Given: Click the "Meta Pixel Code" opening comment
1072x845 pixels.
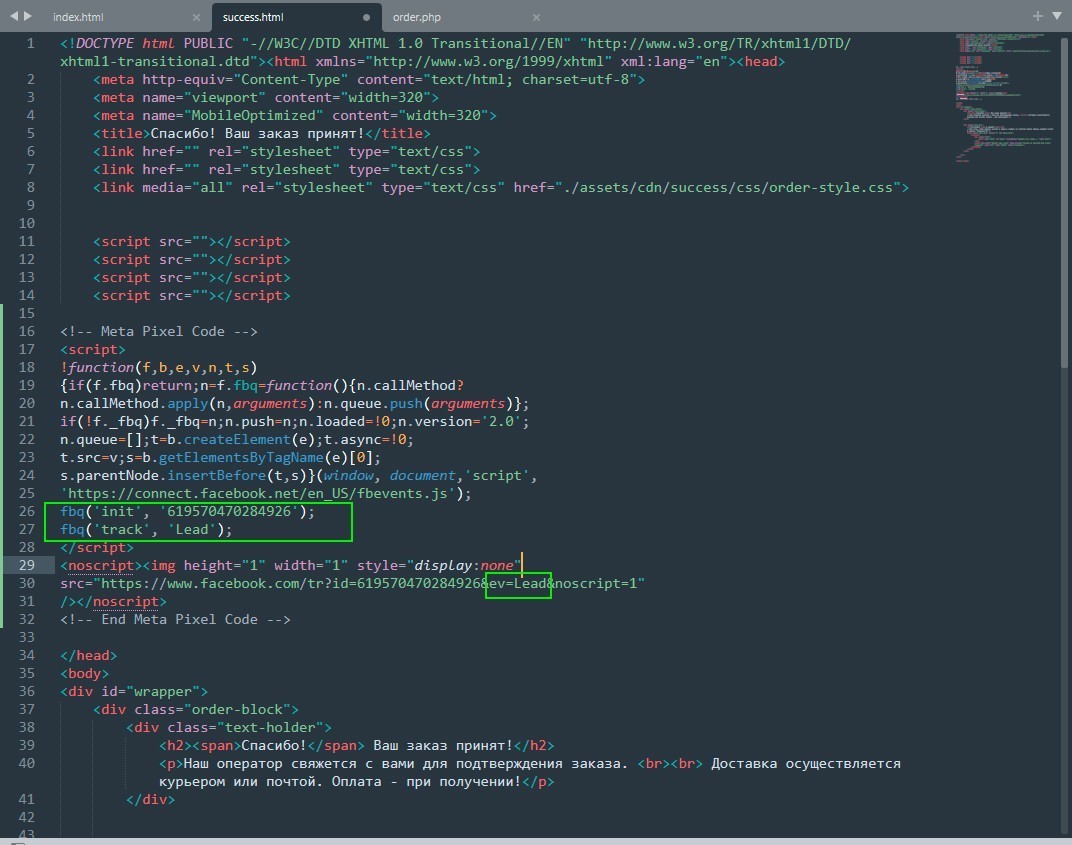Looking at the screenshot, I should [159, 332].
